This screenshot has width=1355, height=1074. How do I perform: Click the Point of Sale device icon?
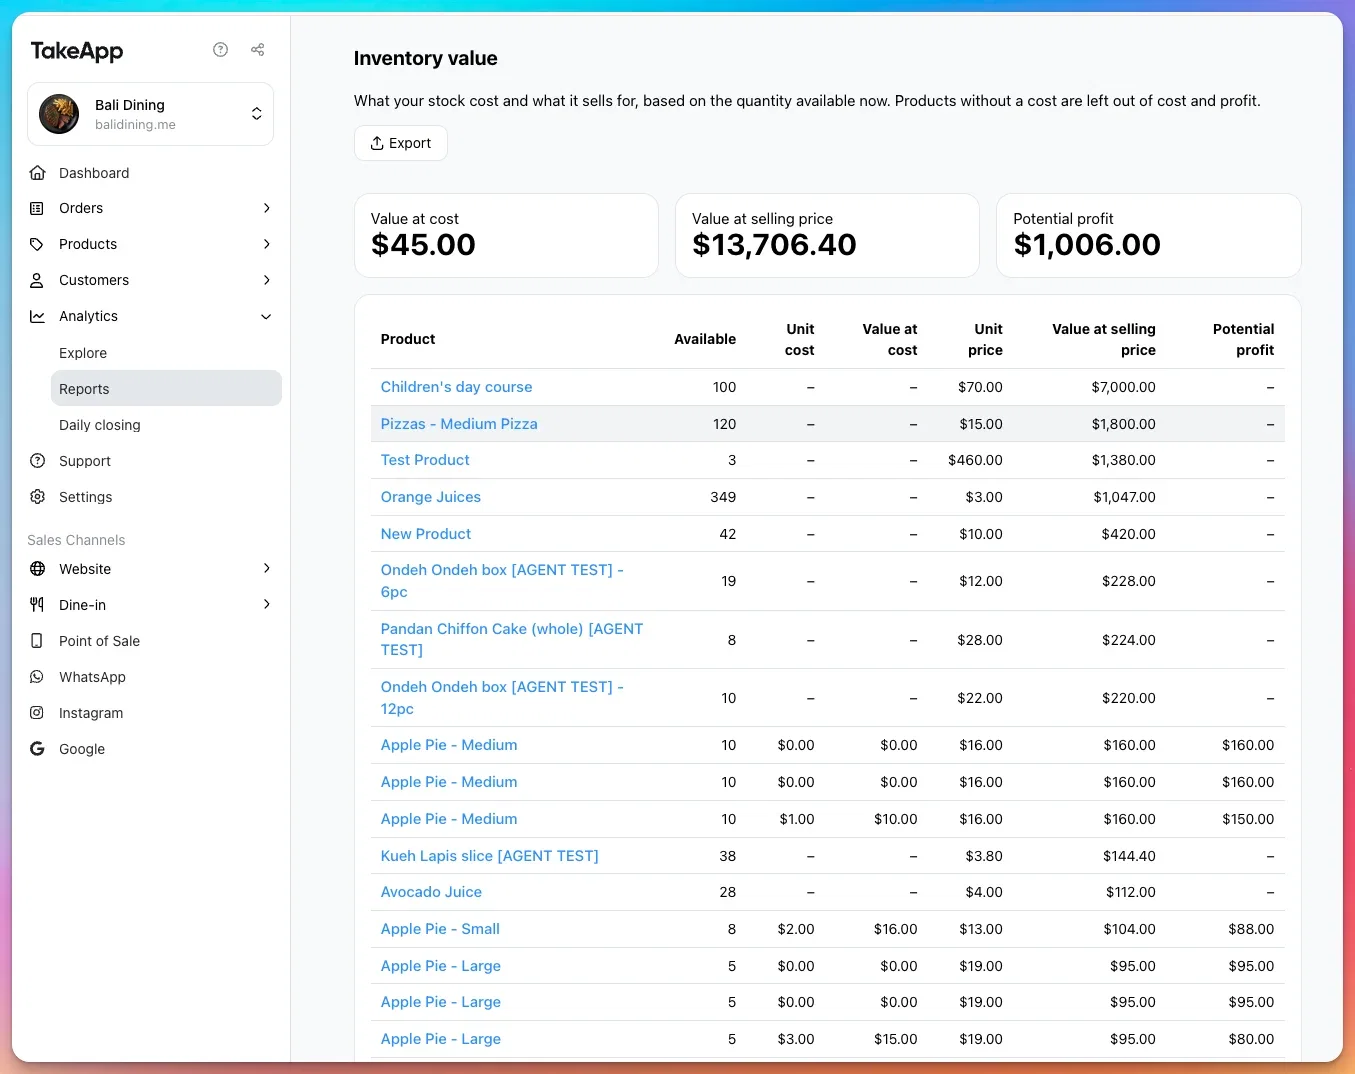37,641
